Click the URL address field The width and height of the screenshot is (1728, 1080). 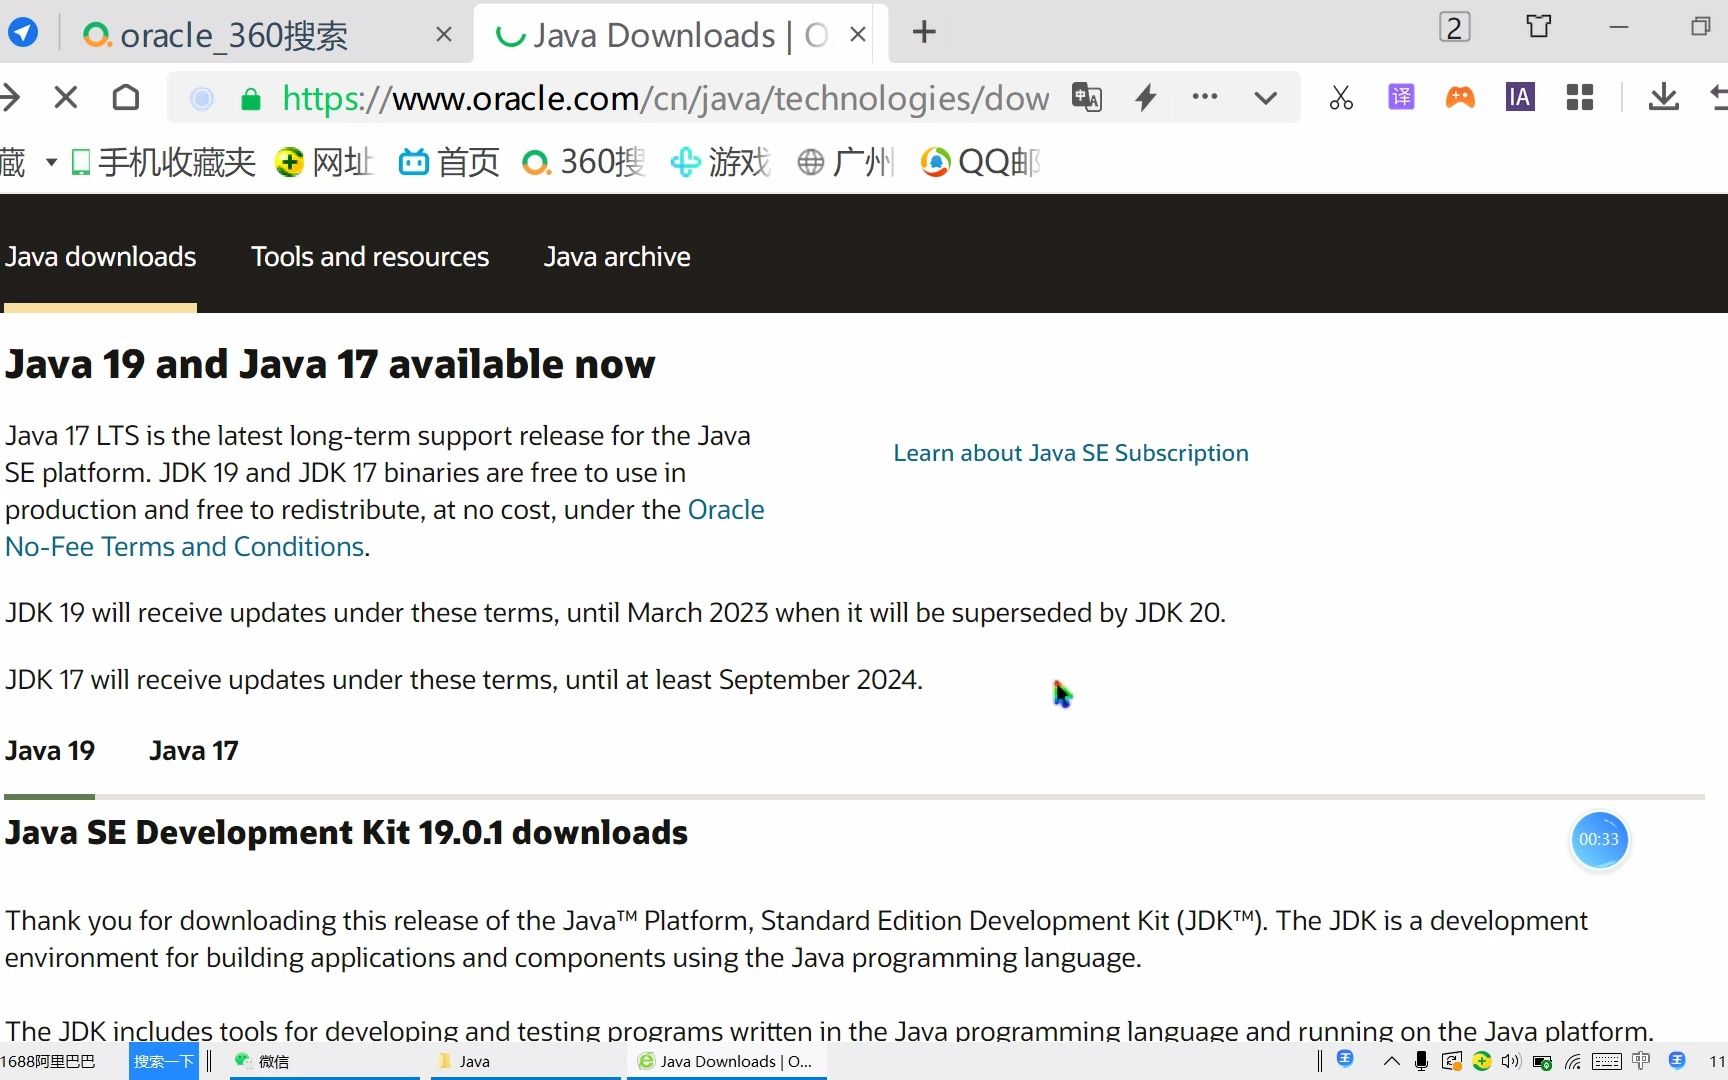pos(665,98)
